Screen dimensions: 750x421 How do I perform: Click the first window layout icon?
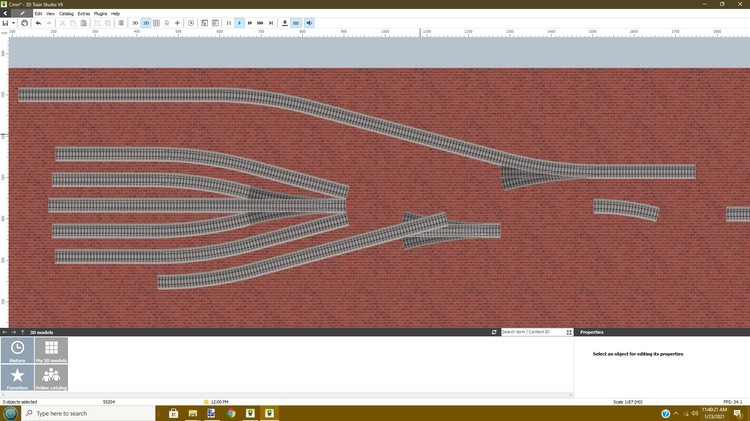point(204,23)
